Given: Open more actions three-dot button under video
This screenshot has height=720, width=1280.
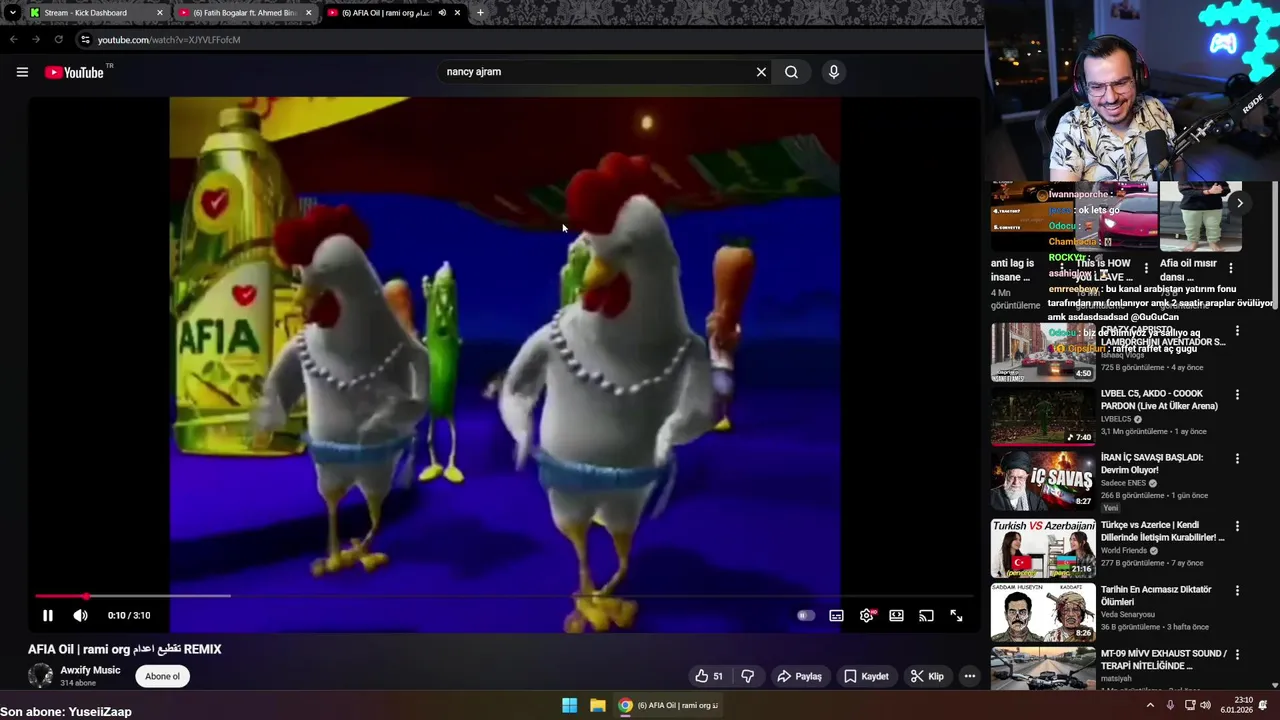Looking at the screenshot, I should [969, 676].
